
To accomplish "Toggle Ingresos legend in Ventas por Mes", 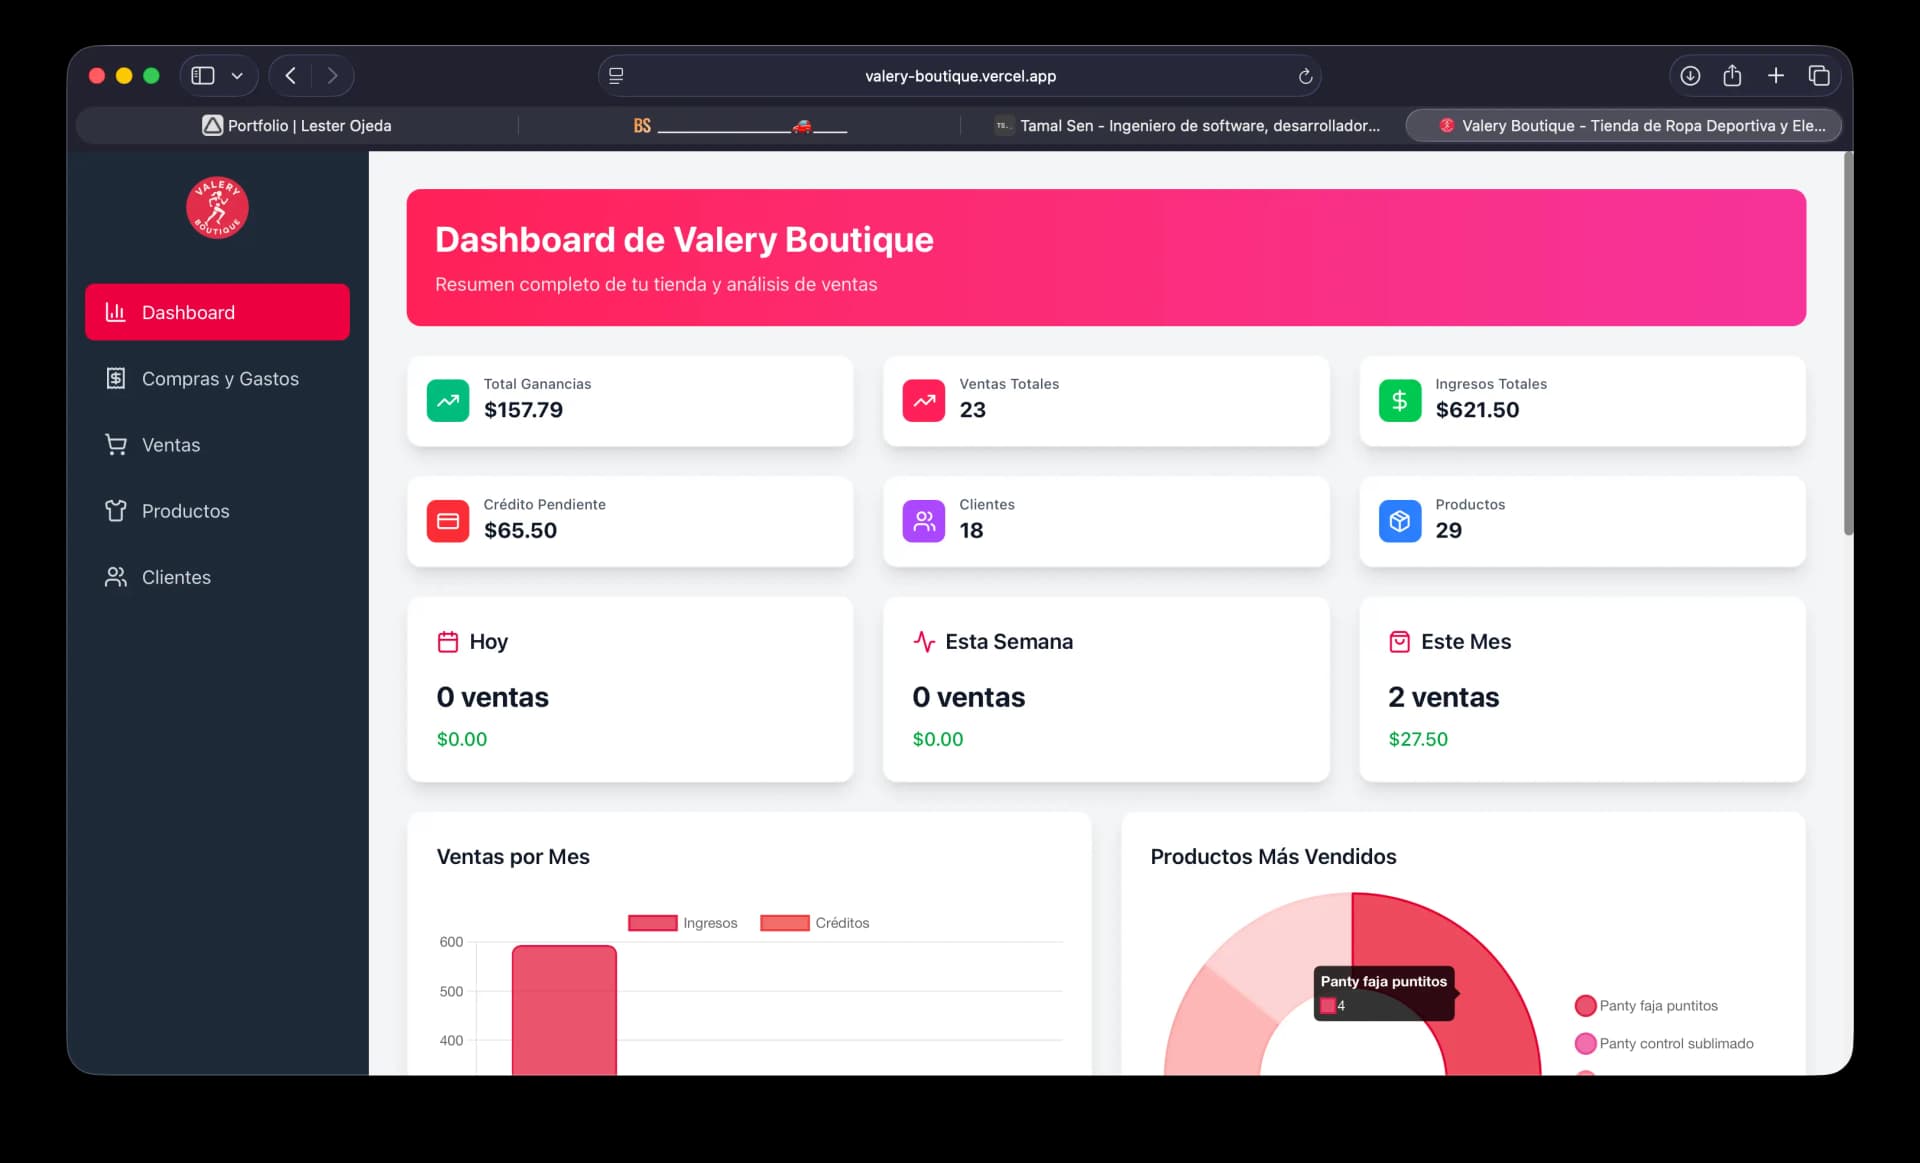I will 683,923.
